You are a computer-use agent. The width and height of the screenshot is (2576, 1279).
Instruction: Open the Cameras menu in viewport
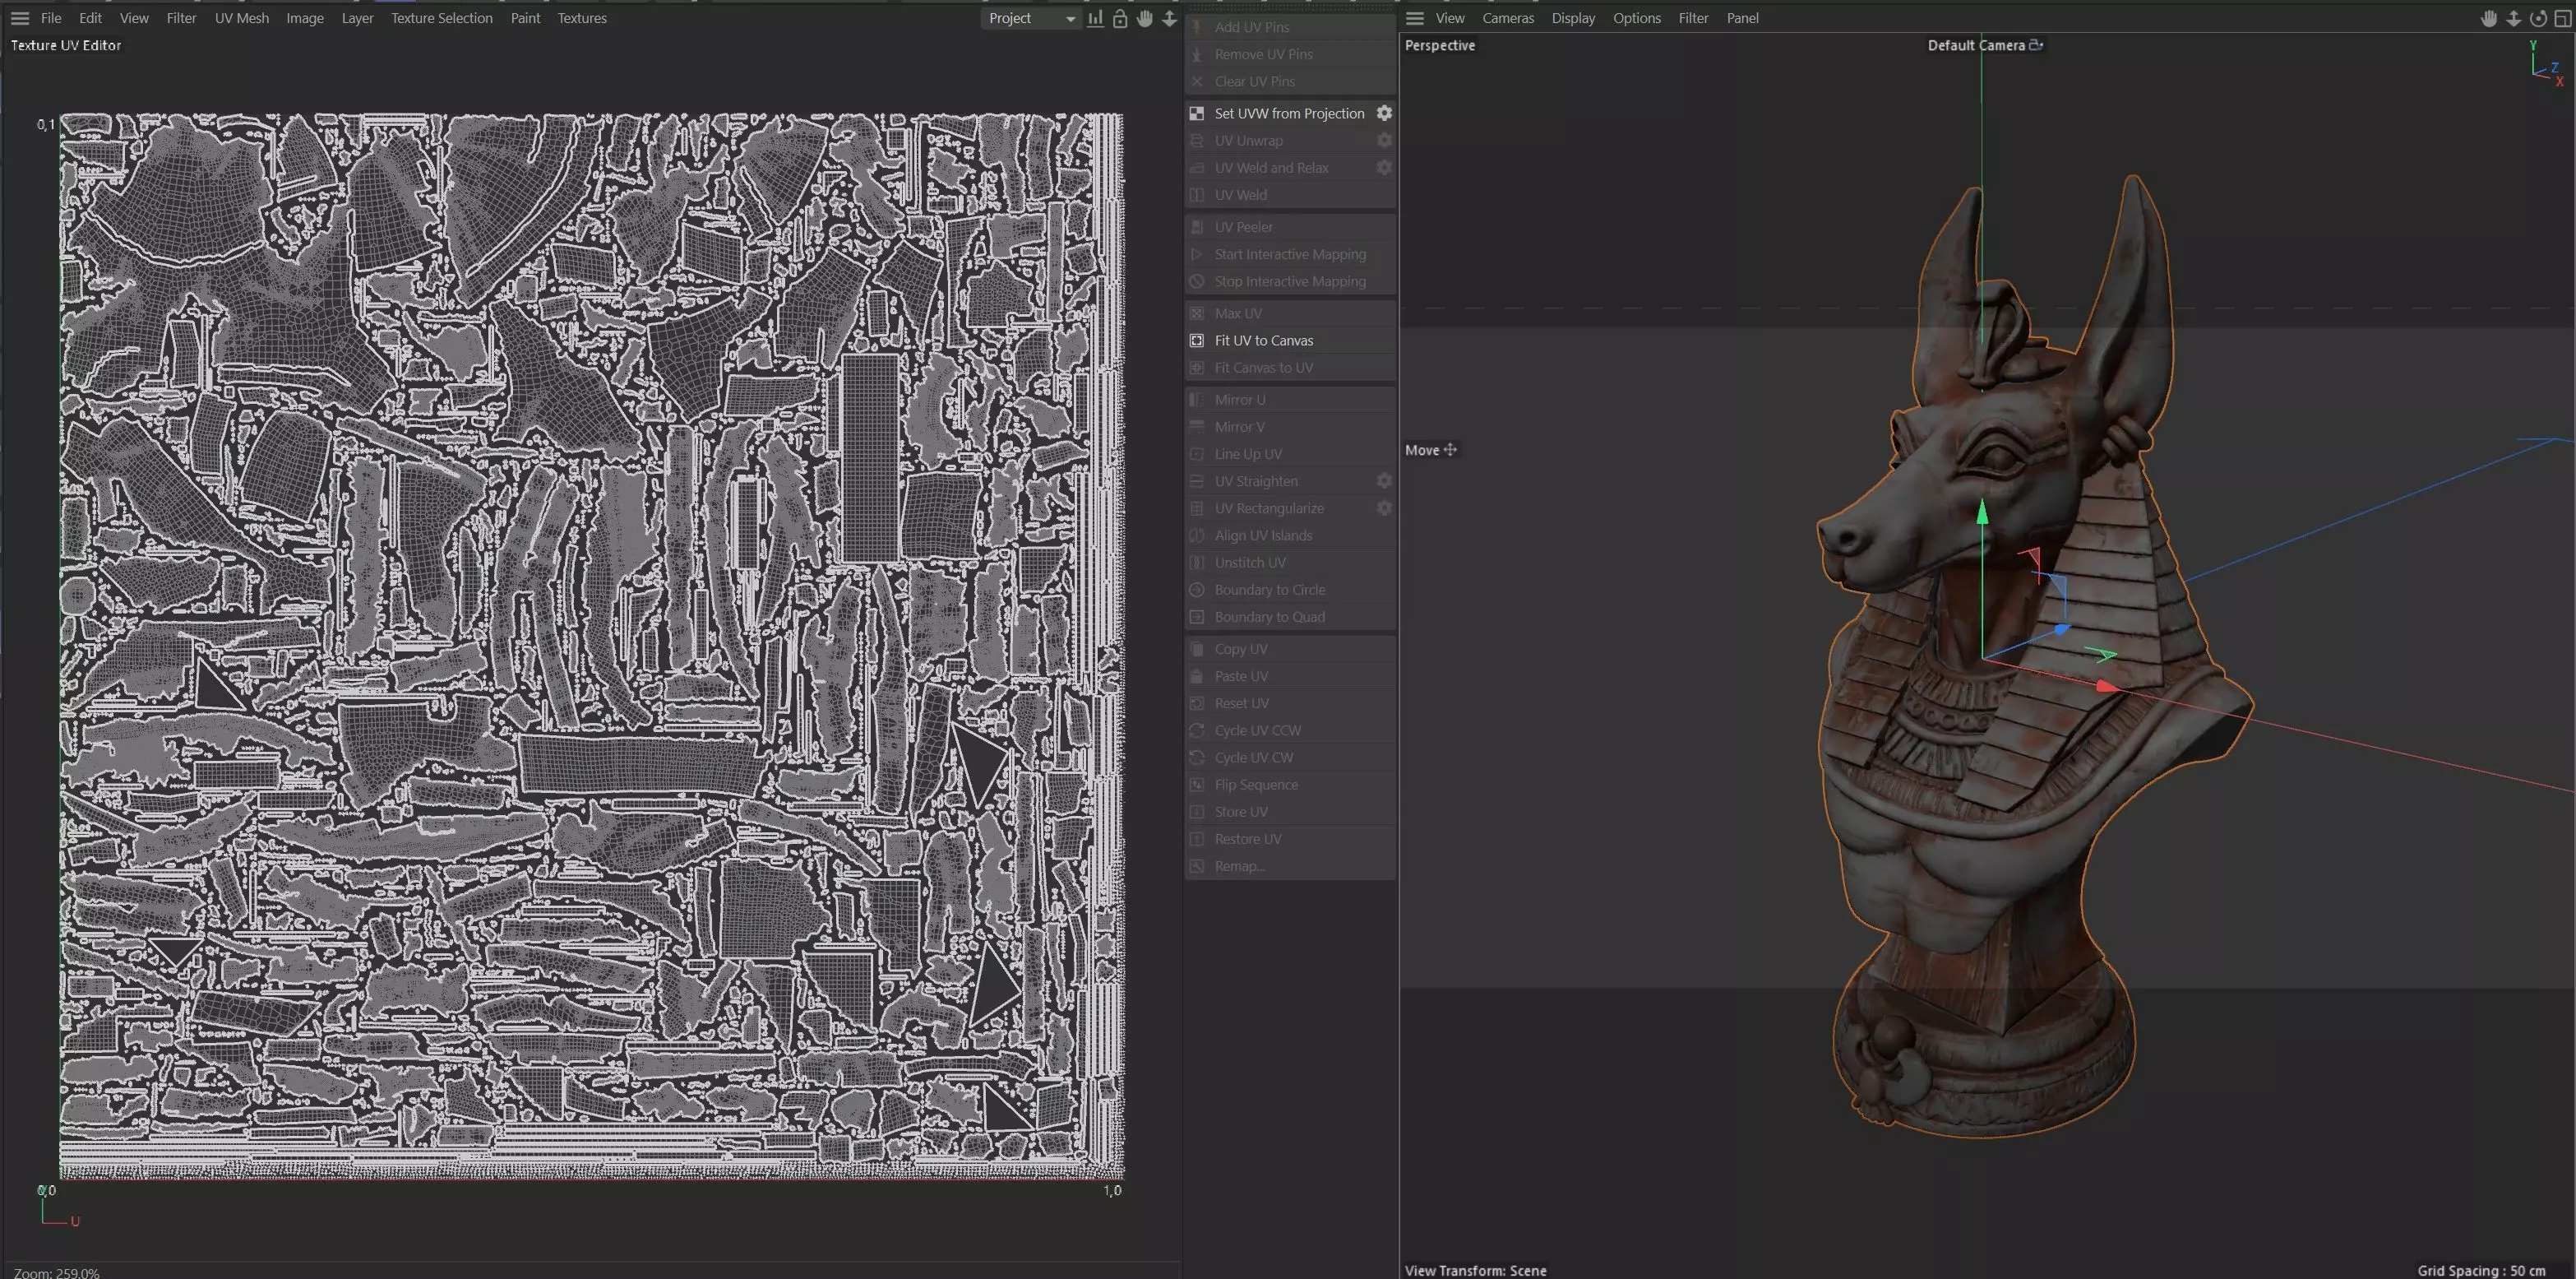pyautogui.click(x=1507, y=18)
